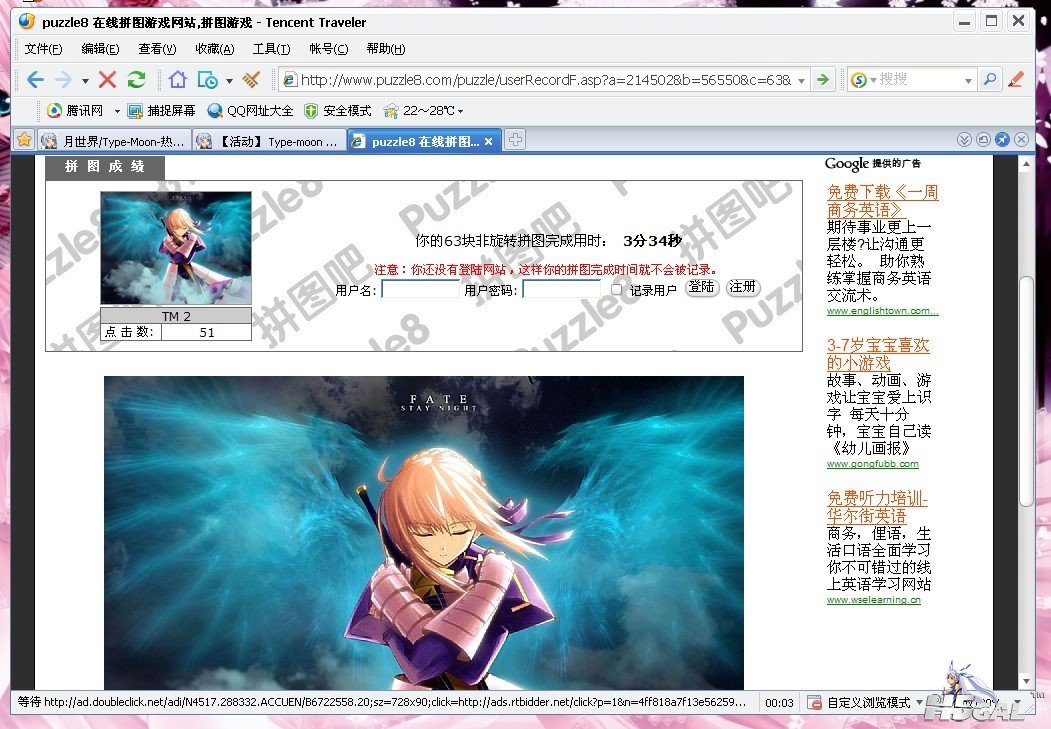Toggle 安全模式 shield button

click(x=337, y=111)
